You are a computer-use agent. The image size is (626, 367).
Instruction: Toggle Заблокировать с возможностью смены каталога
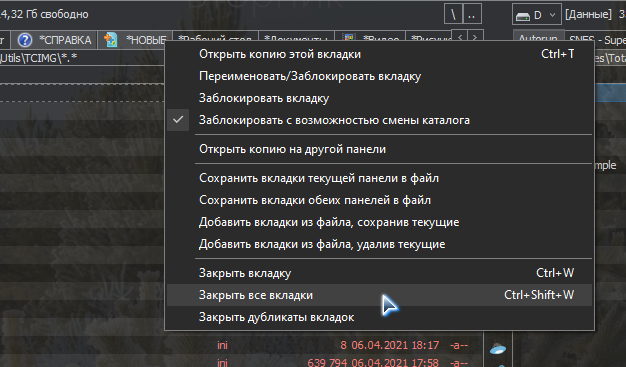(379, 120)
